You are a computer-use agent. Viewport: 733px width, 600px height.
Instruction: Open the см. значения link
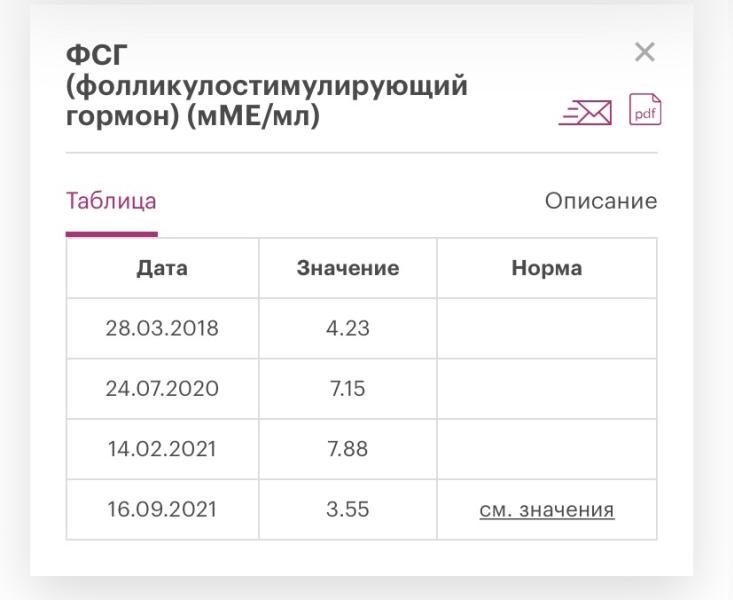tap(547, 509)
